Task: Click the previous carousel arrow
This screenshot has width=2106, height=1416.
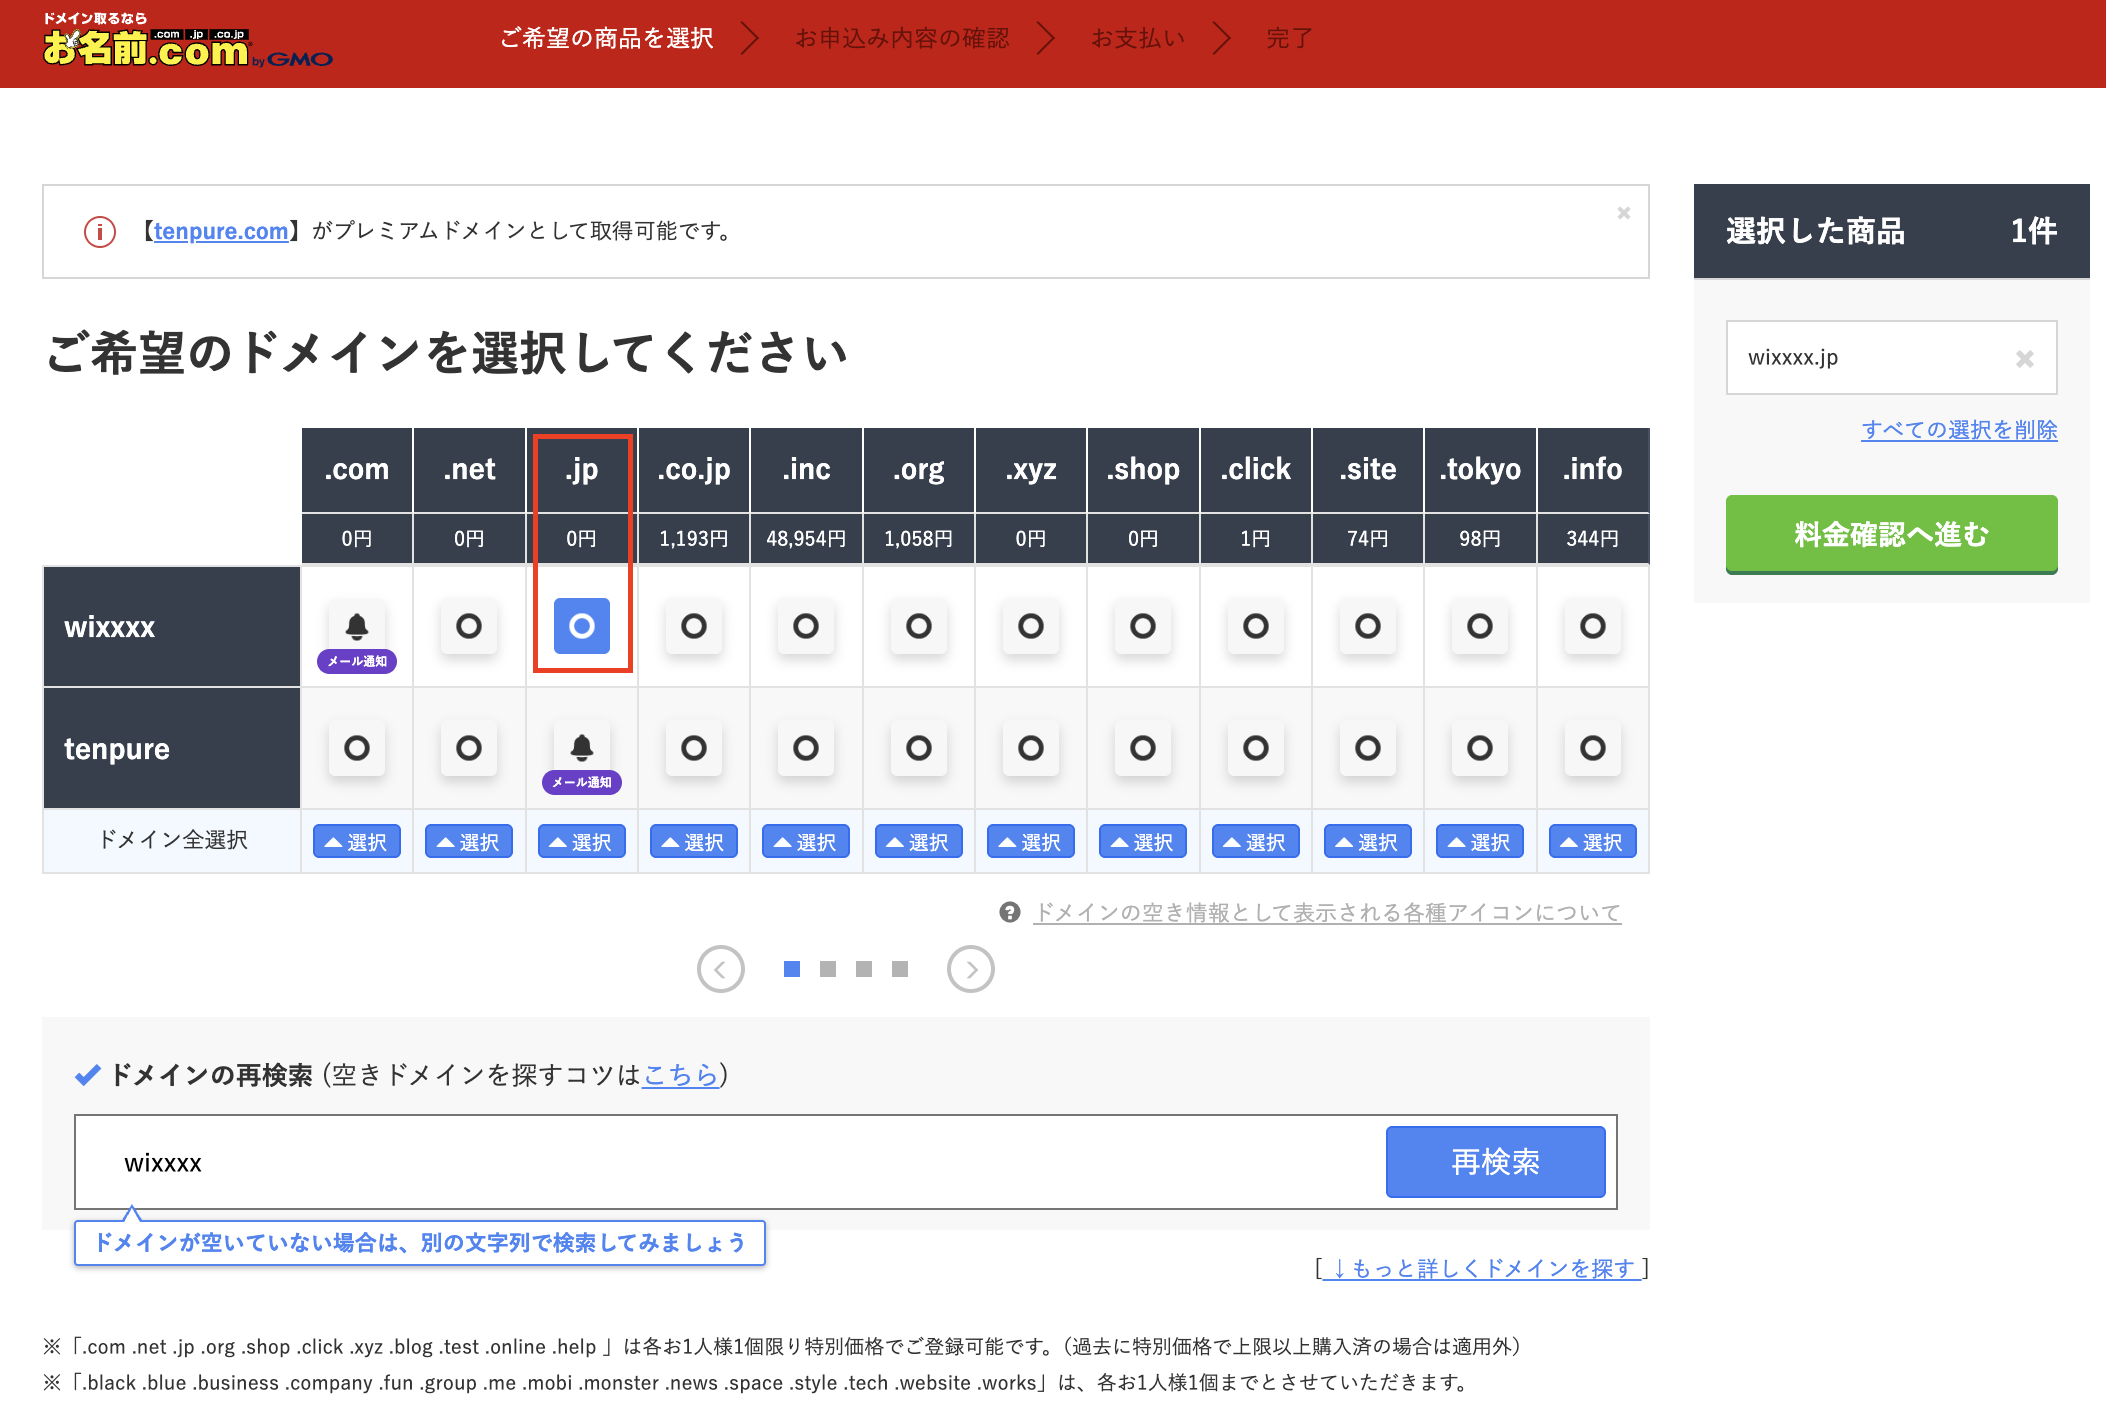Action: click(720, 968)
